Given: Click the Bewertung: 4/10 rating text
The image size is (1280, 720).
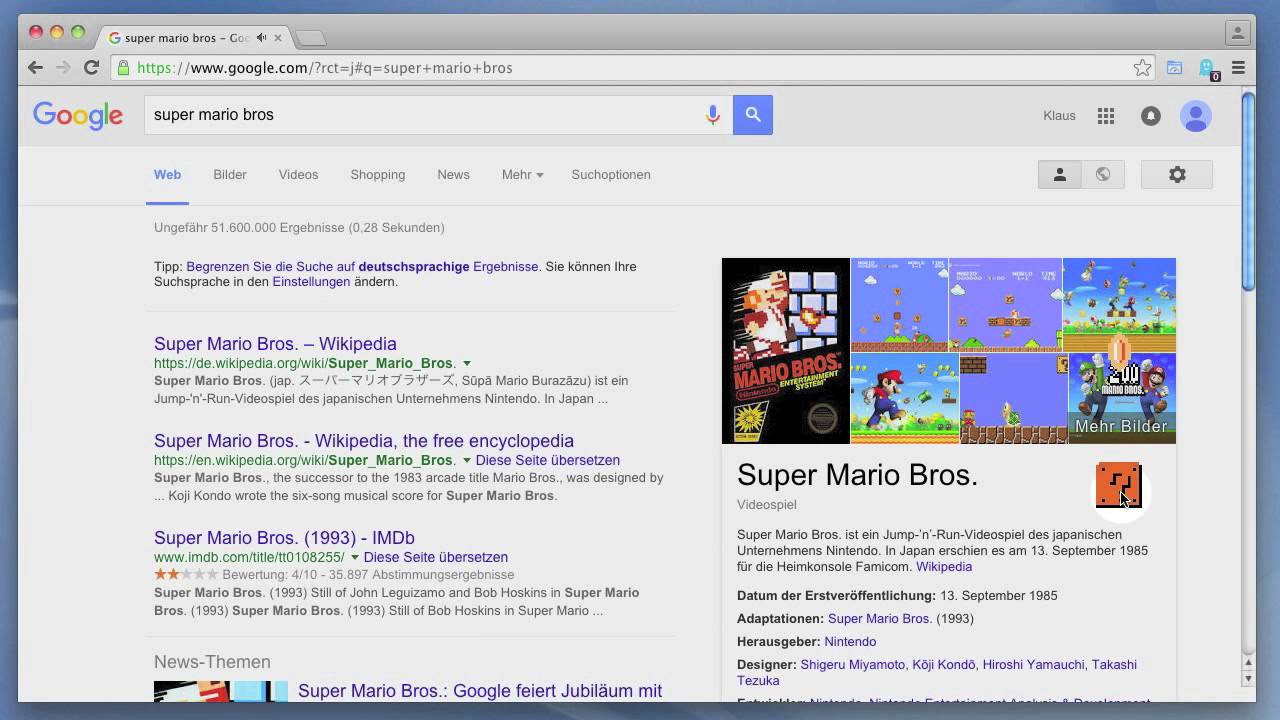Looking at the screenshot, I should (368, 575).
